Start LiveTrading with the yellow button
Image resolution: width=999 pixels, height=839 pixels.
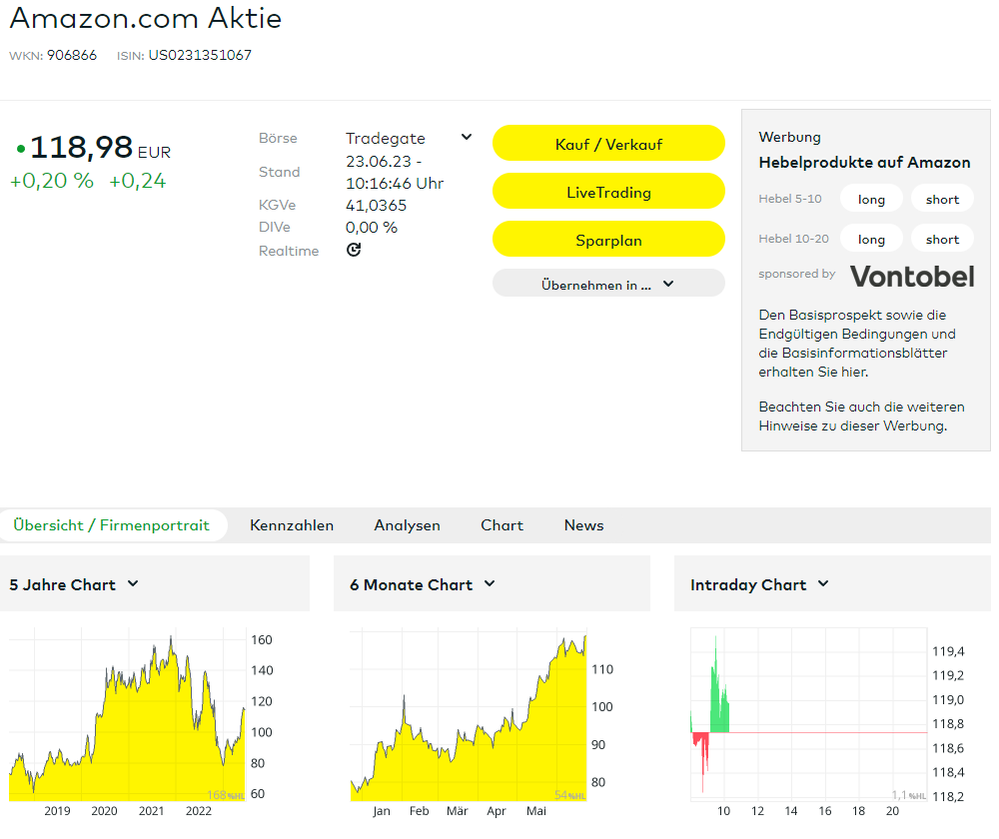coord(608,192)
